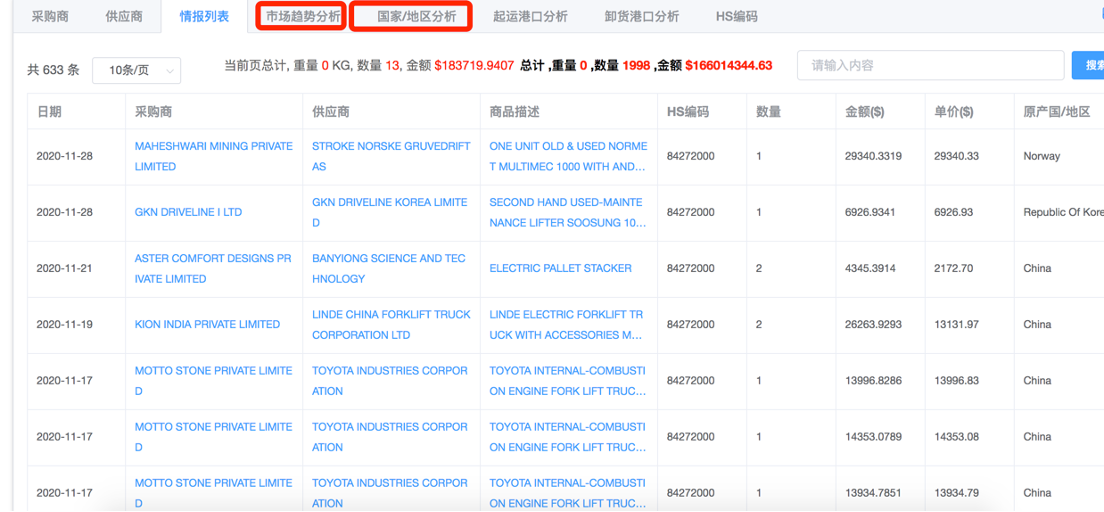Image resolution: width=1104 pixels, height=512 pixels.
Task: Open supplier BANYIONG SCIENCE AND TECHNOLOGY
Action: 389,268
